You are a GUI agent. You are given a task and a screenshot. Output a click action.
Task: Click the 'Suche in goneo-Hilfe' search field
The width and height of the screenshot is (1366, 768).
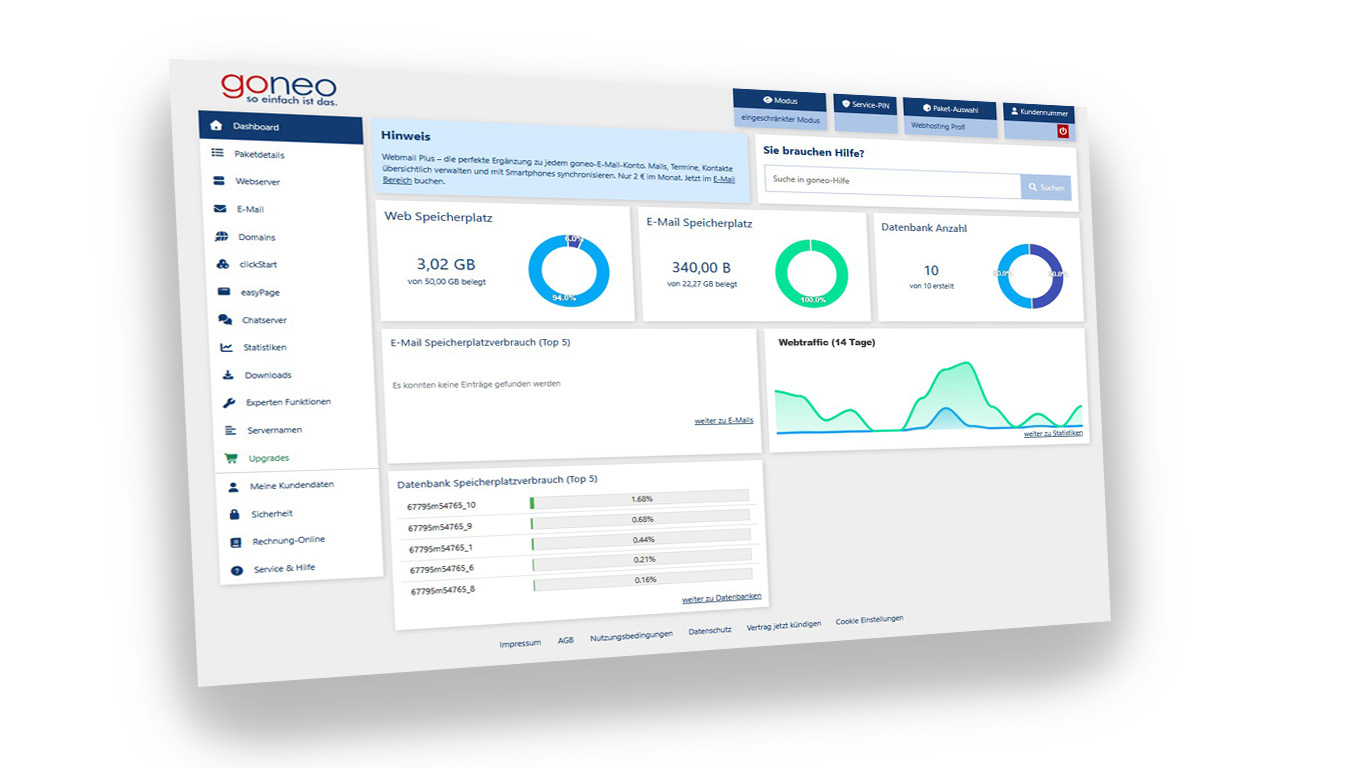point(892,182)
